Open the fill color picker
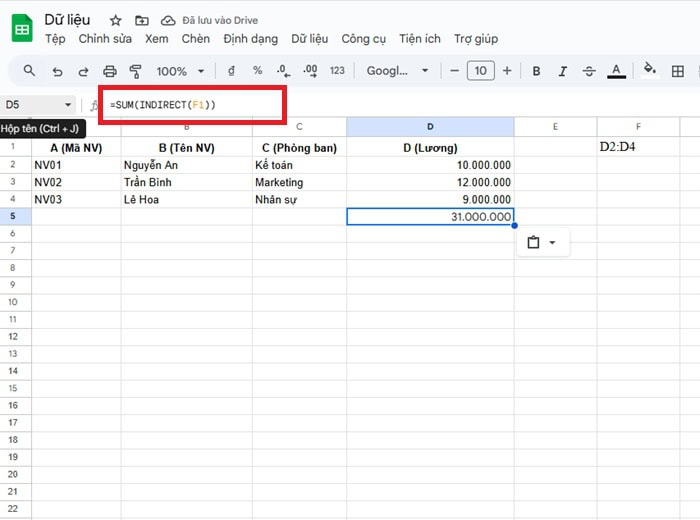This screenshot has width=700, height=520. 649,71
